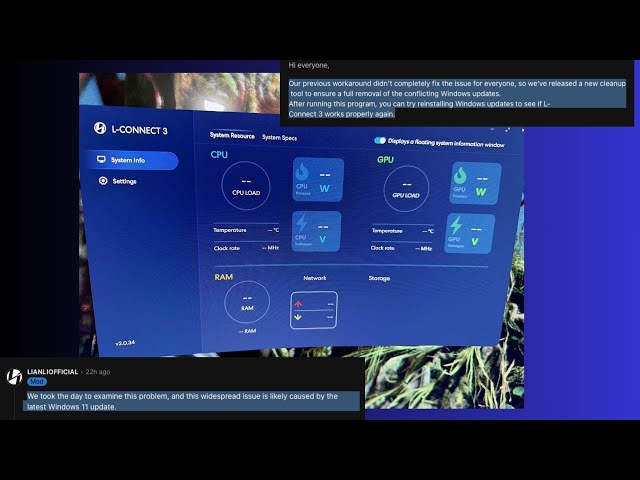Click "Connect 3 works properly again" text
This screenshot has height=480, width=640.
(342, 114)
